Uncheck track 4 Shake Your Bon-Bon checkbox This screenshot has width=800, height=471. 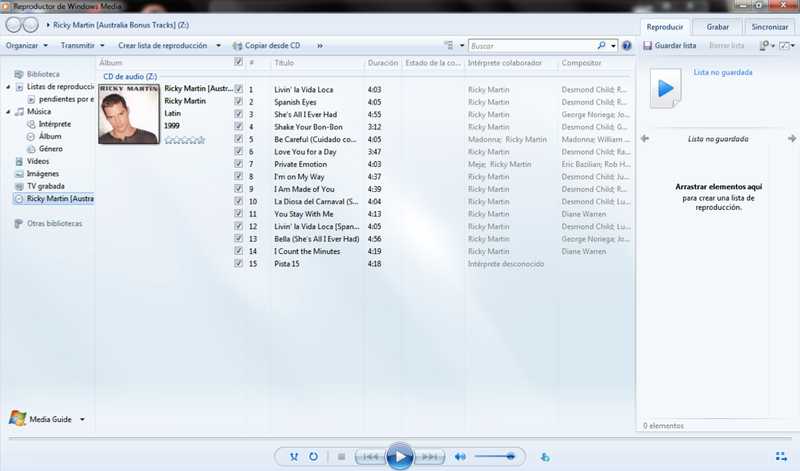pyautogui.click(x=238, y=126)
